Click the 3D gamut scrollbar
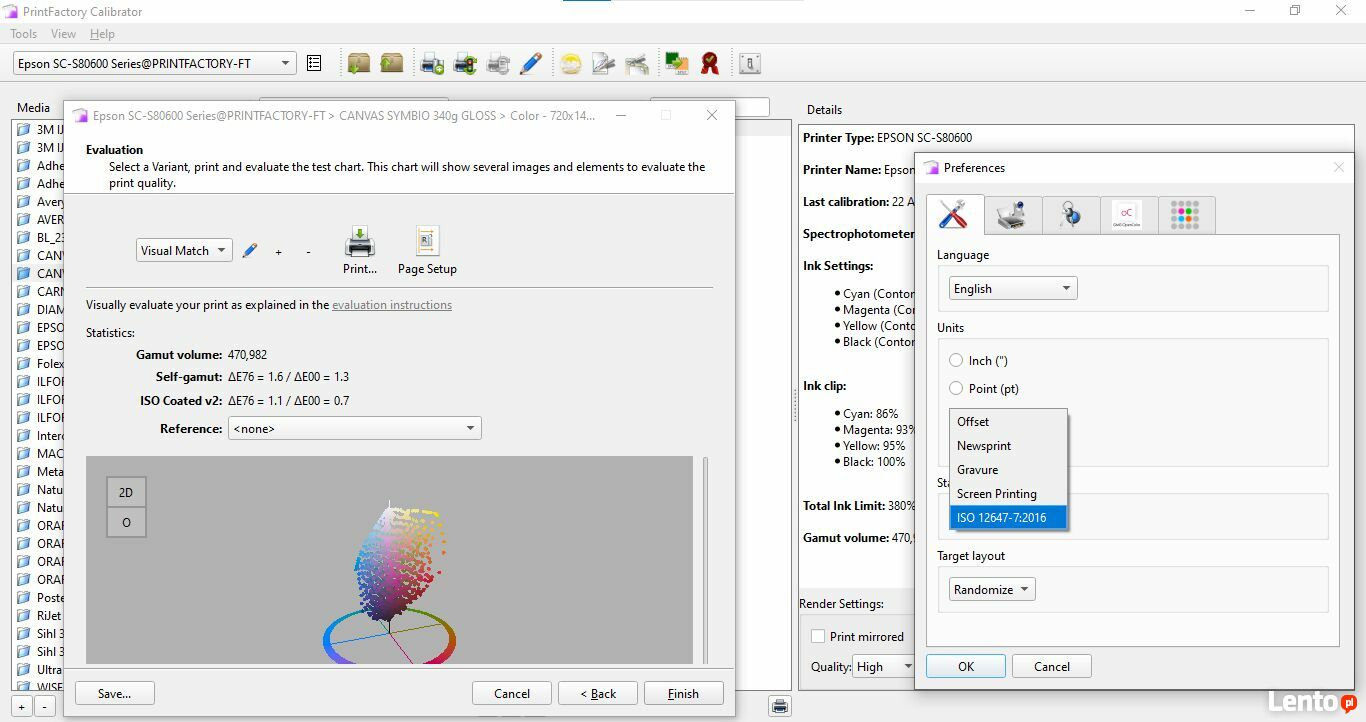 pos(706,560)
